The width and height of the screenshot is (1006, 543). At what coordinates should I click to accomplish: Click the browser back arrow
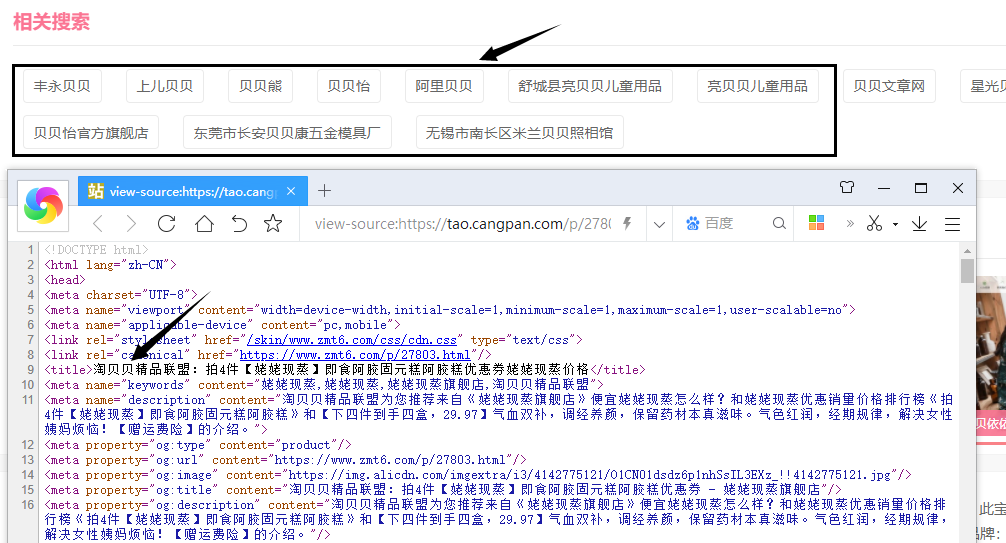98,223
